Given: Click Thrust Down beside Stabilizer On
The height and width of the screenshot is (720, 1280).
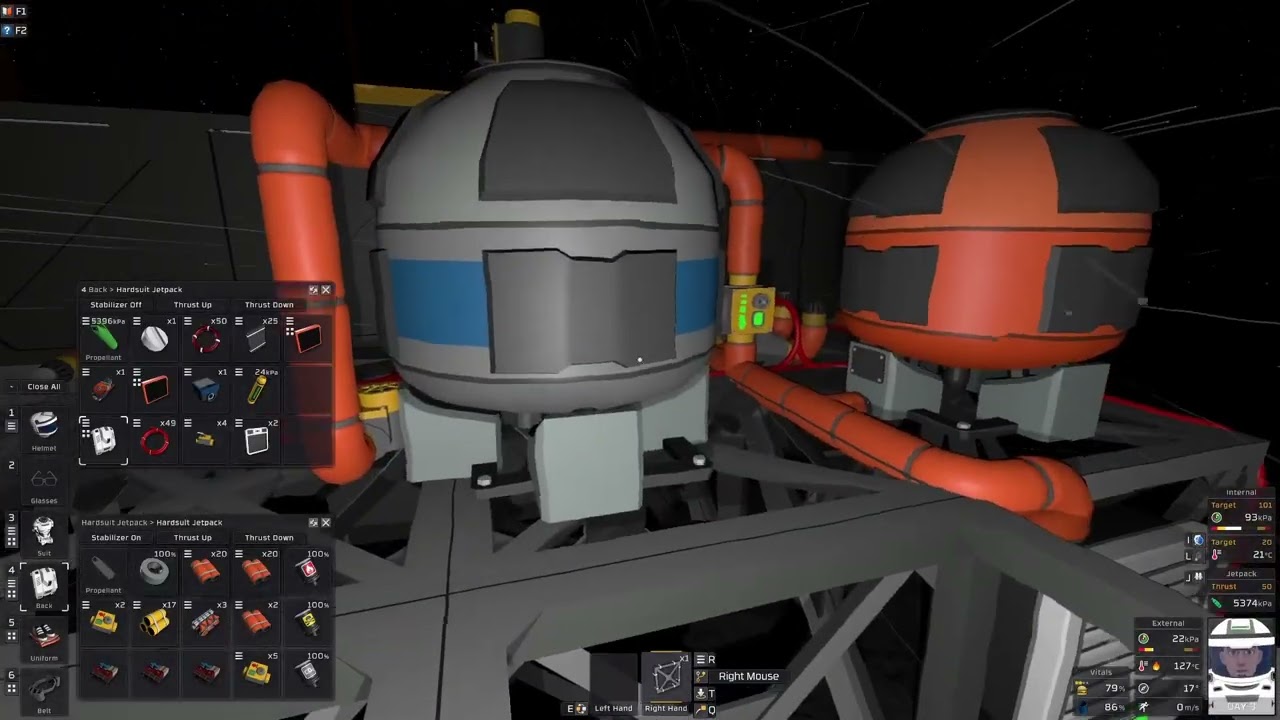Looking at the screenshot, I should click(x=269, y=538).
